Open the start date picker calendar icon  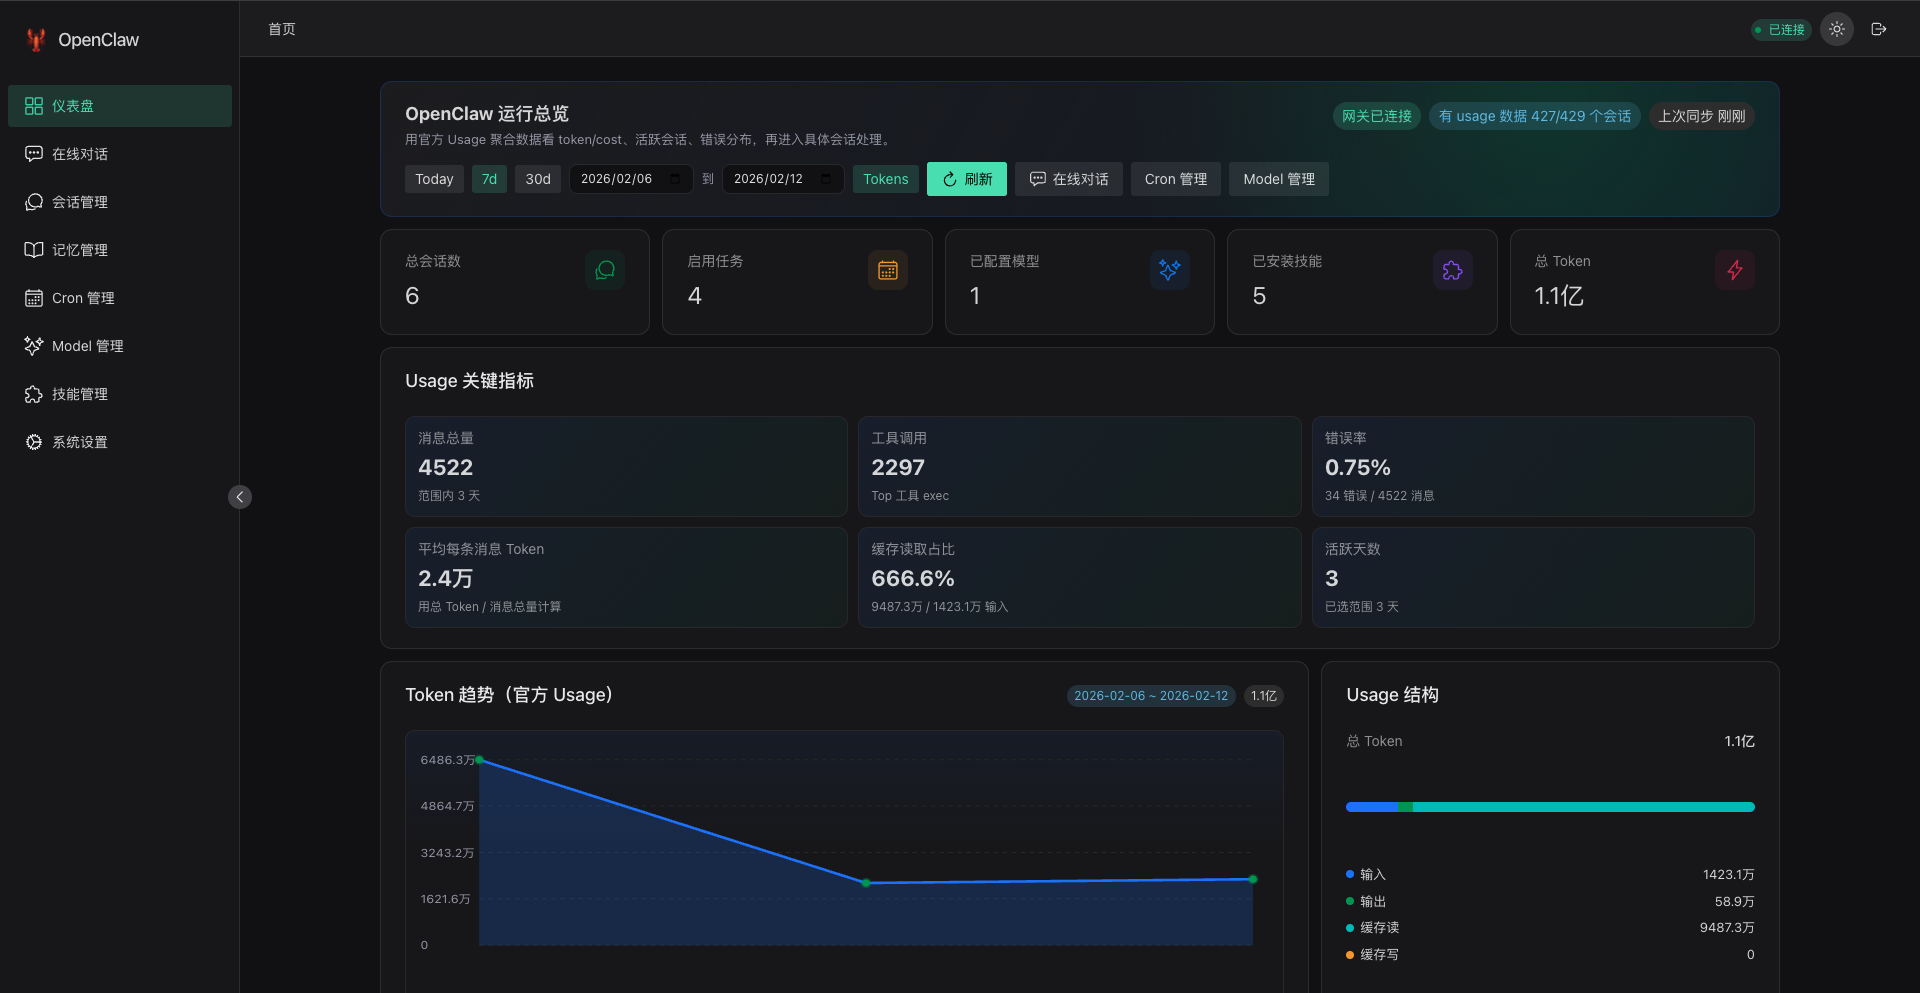pyautogui.click(x=675, y=179)
